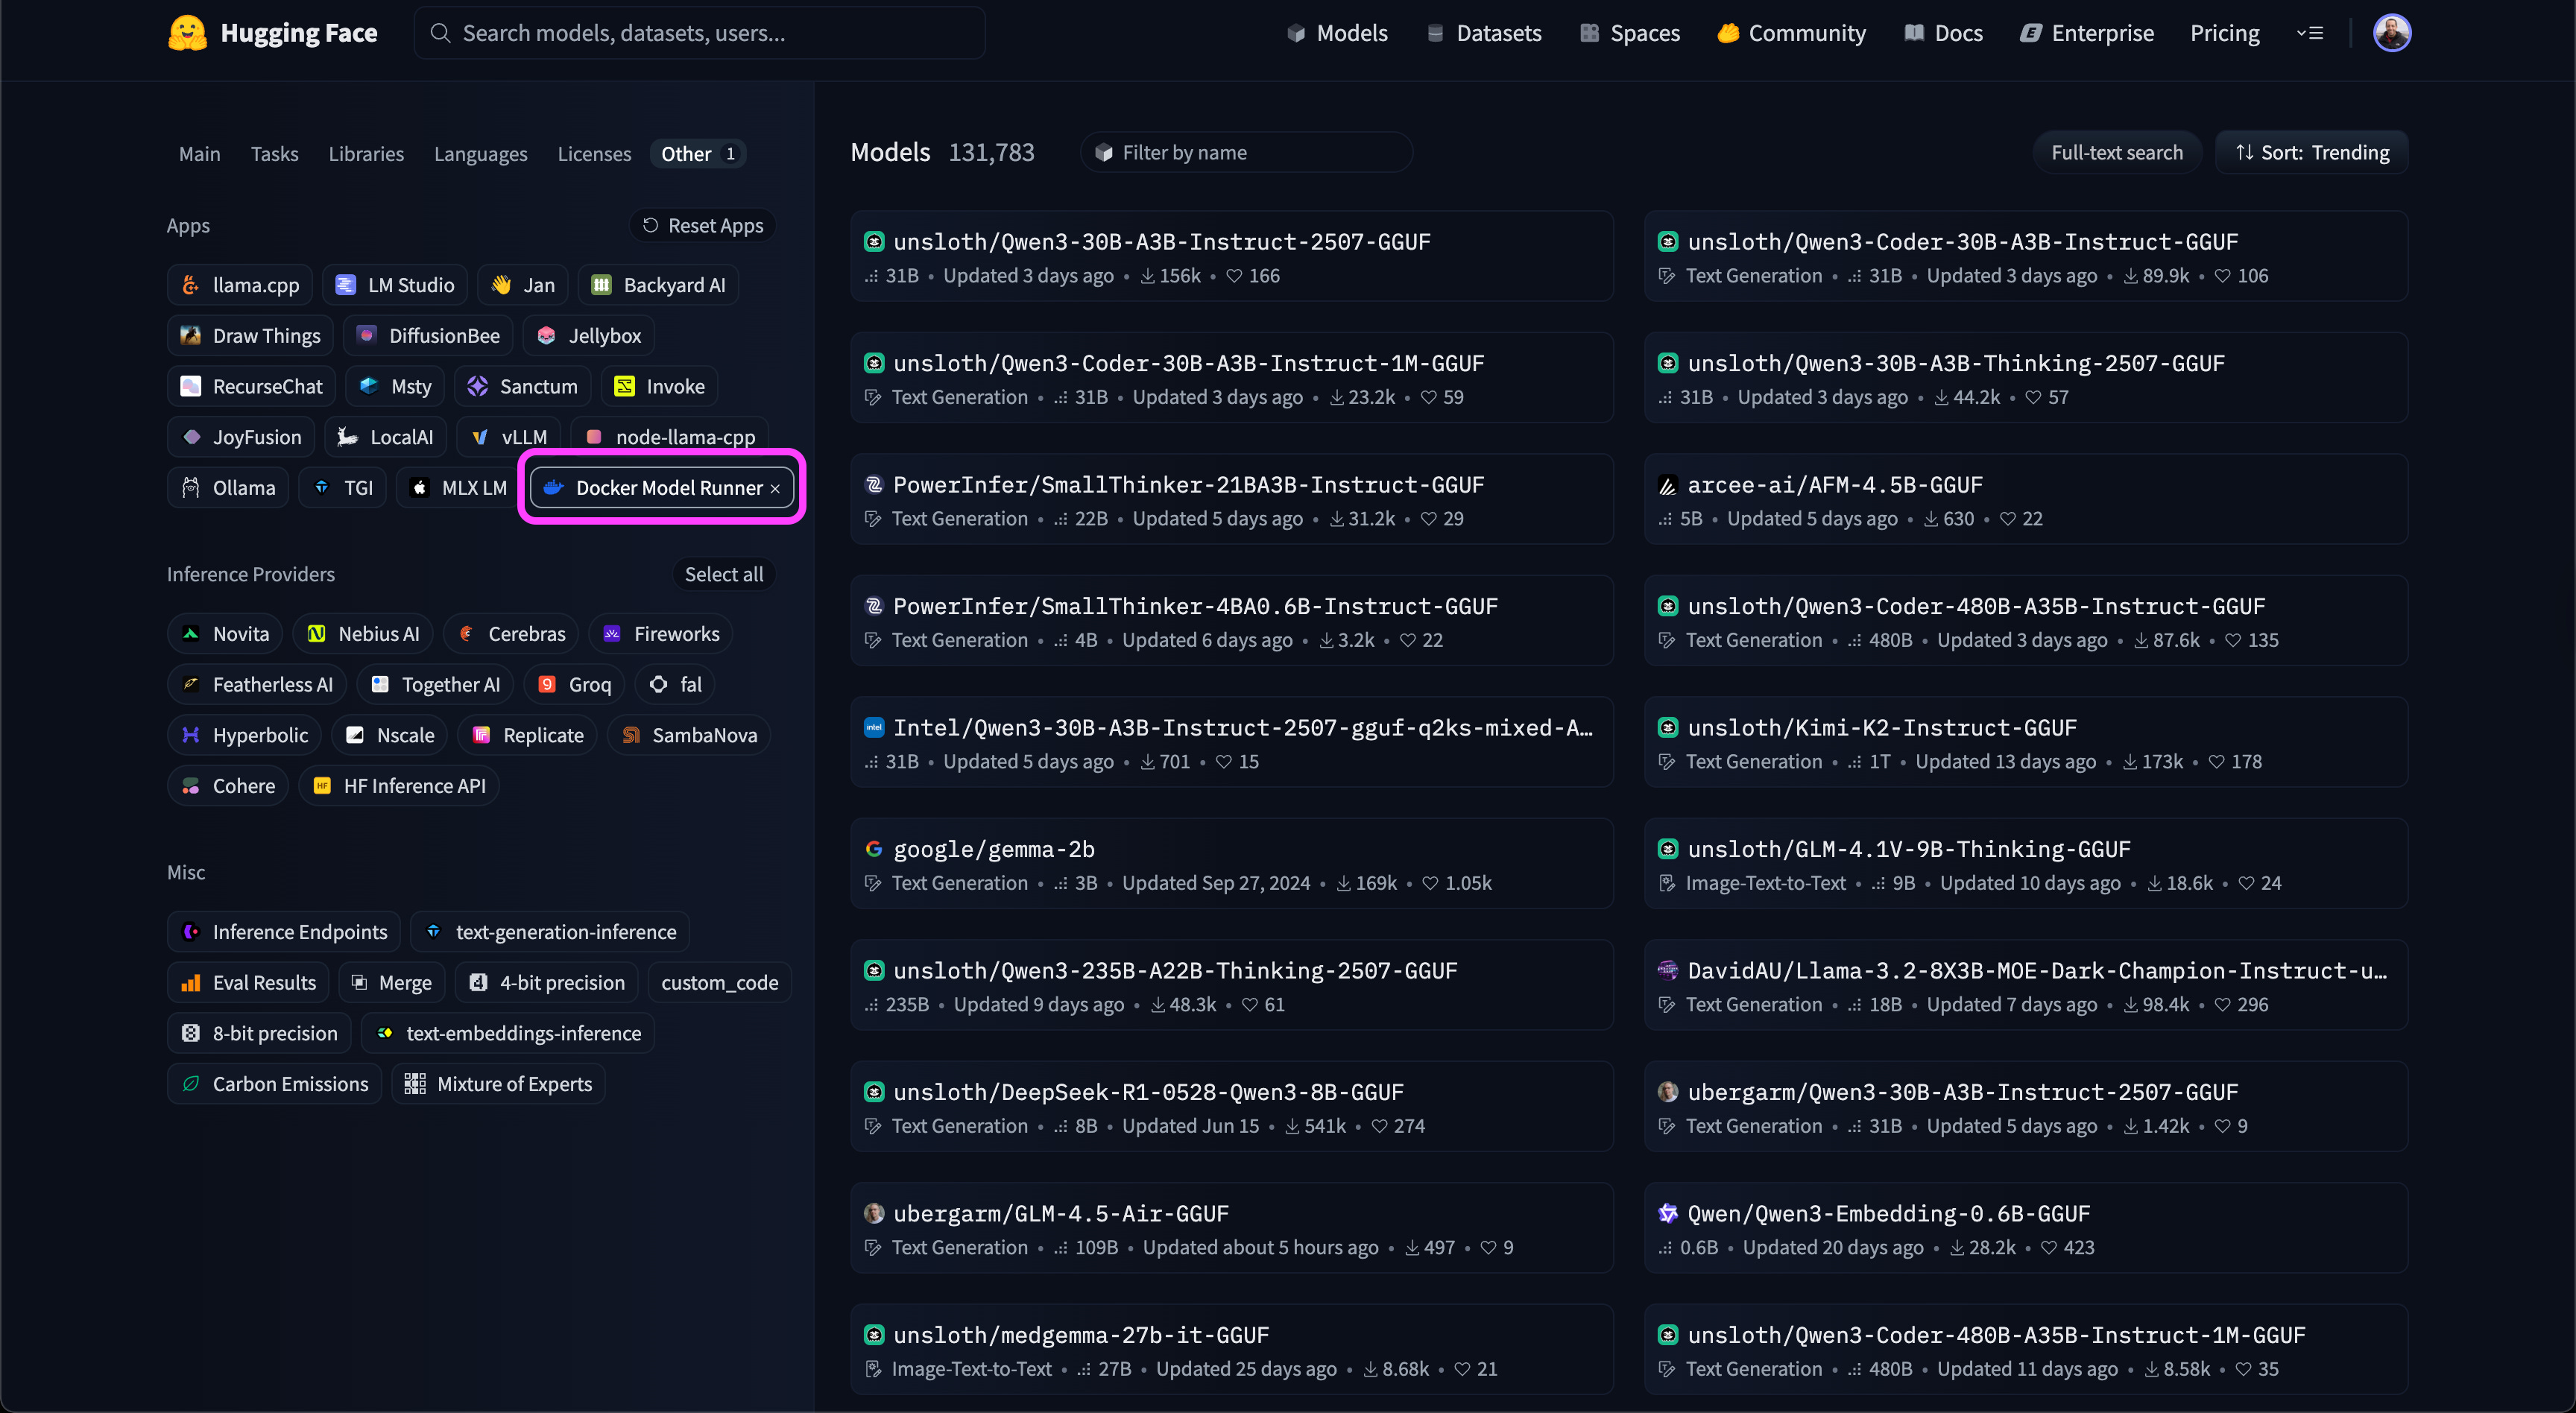Toggle the Mixture of Experts filter
Screen dimensions: 2576x1413
tap(499, 1084)
